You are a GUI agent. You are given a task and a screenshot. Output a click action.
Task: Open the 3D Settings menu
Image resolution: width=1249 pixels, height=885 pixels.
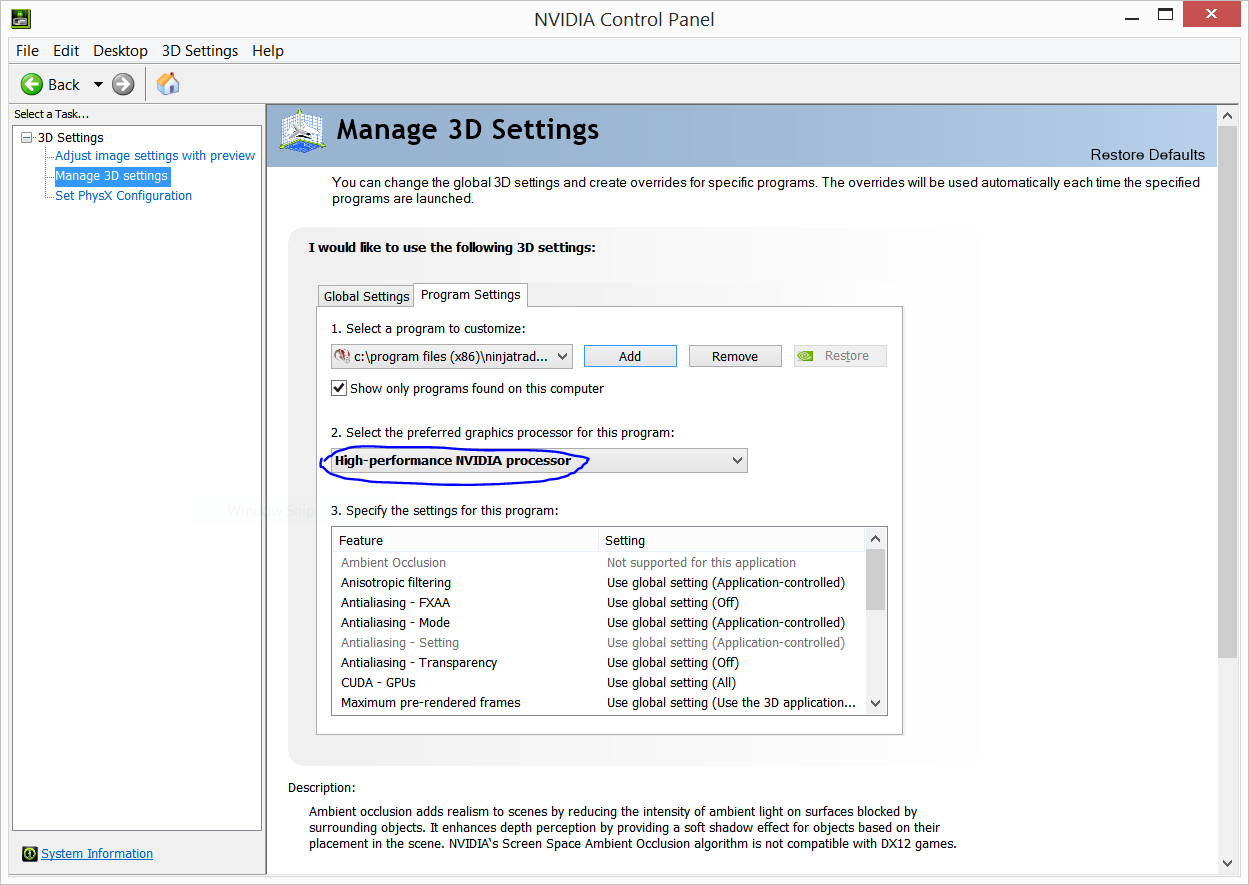point(200,51)
